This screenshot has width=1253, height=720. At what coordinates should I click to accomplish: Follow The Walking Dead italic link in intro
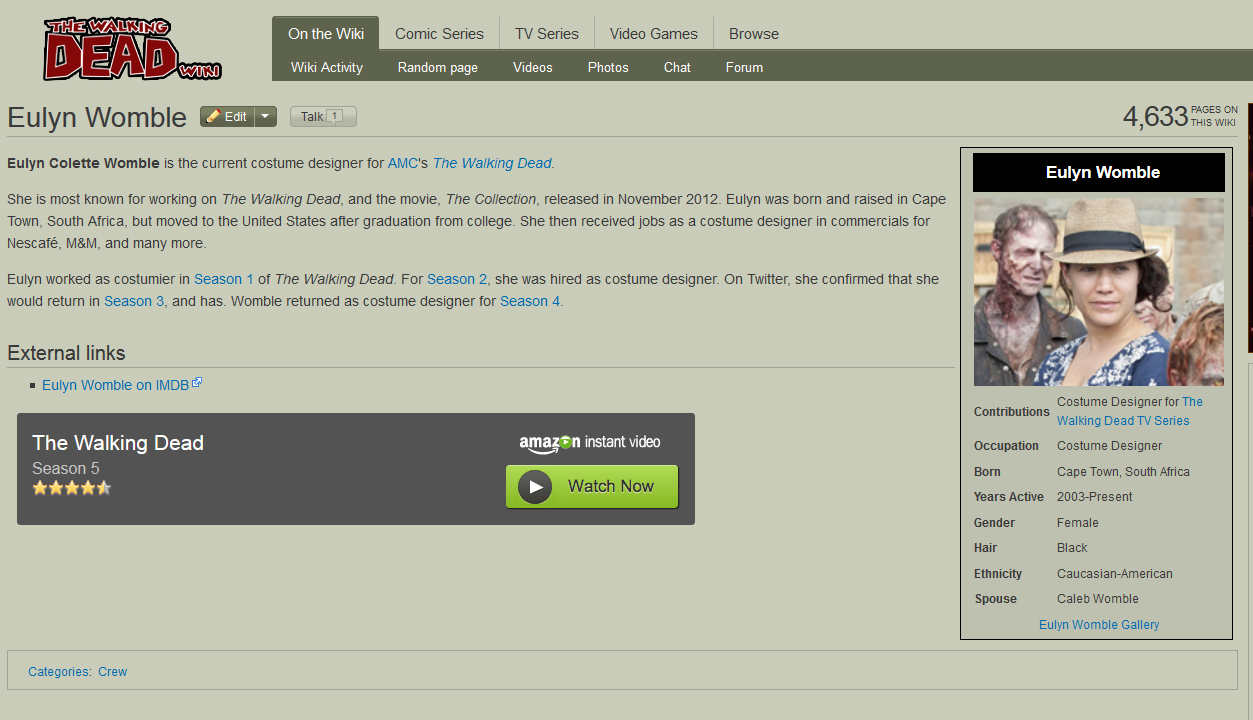tap(492, 163)
